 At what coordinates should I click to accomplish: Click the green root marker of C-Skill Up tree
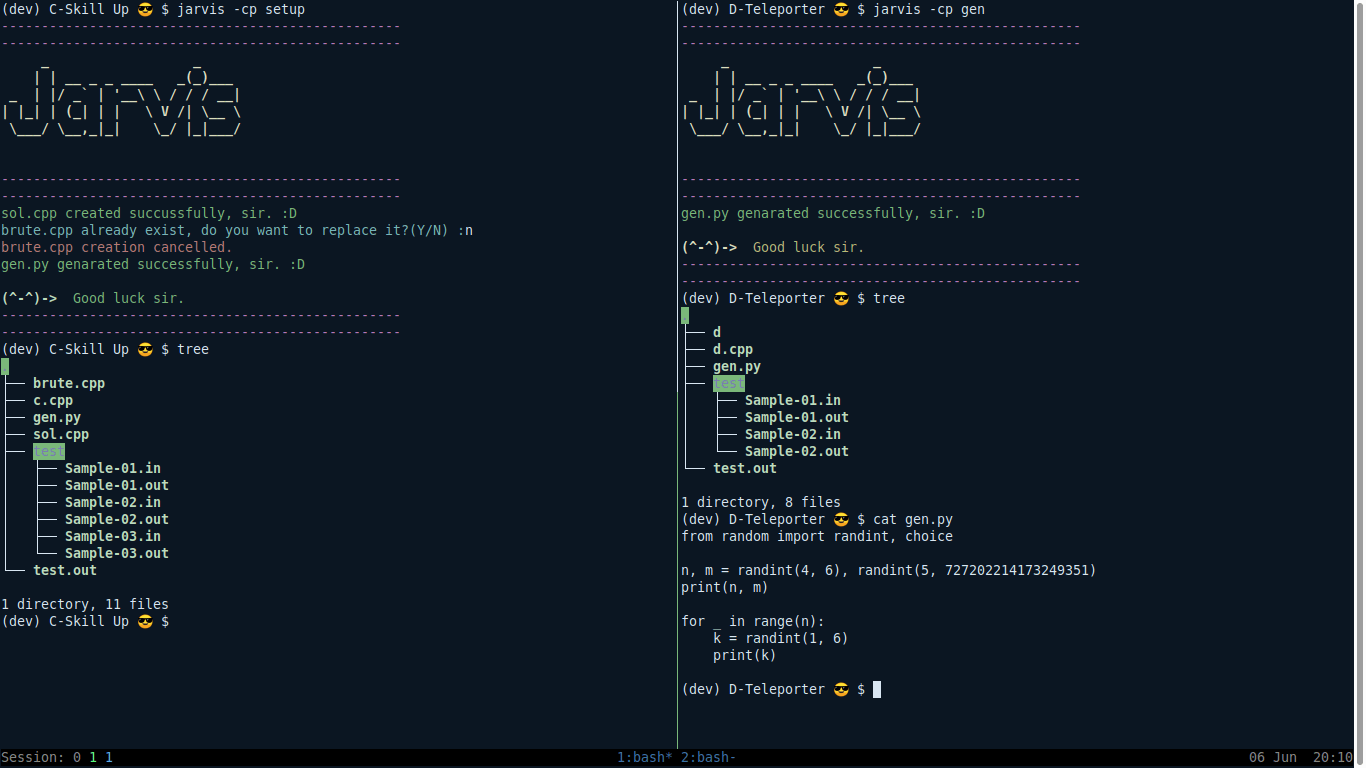(5, 366)
